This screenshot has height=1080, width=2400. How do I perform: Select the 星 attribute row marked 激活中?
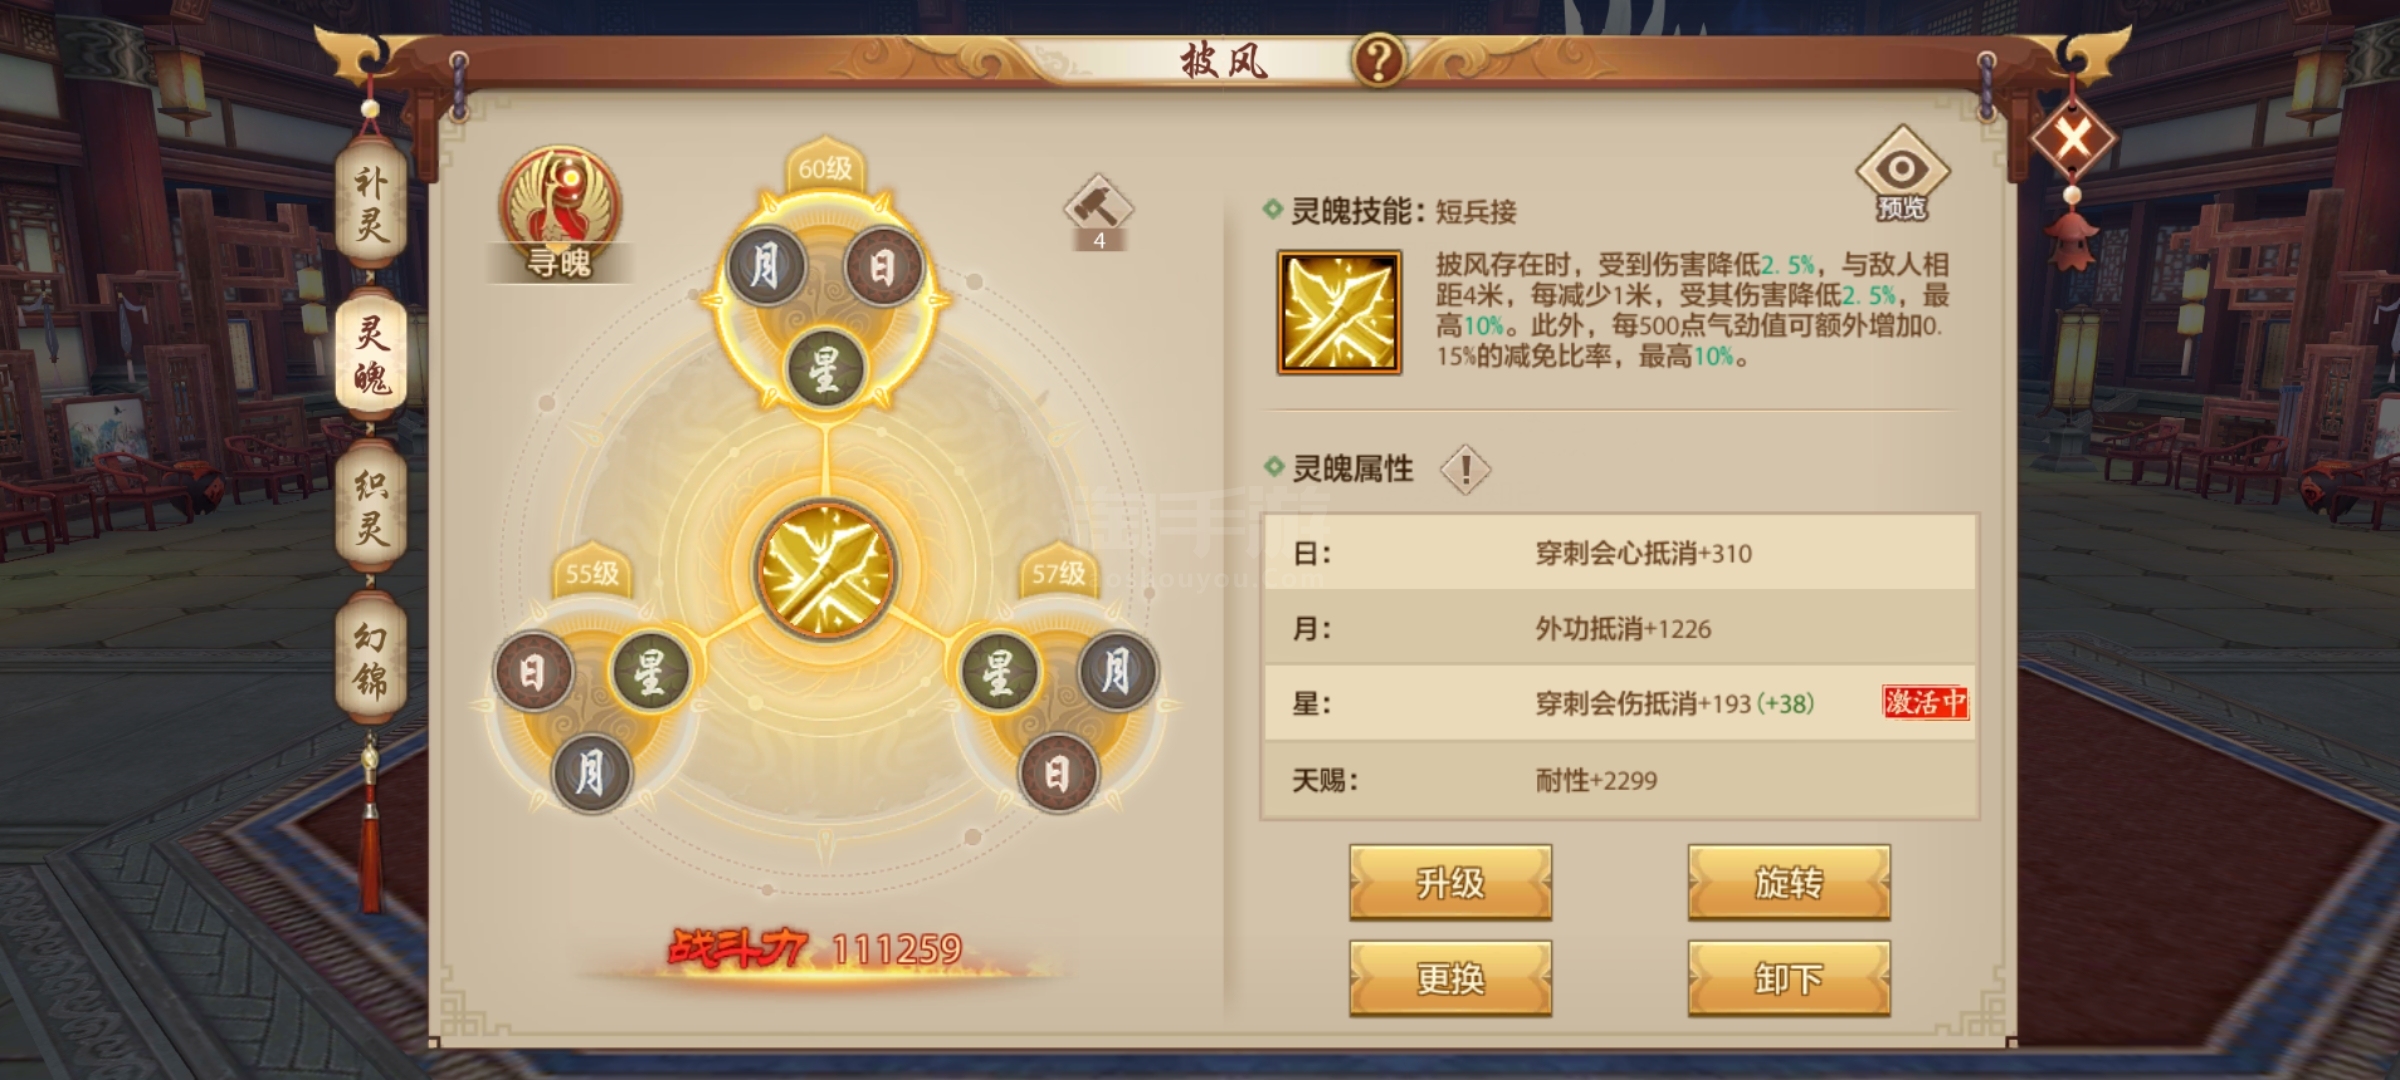click(x=1620, y=703)
